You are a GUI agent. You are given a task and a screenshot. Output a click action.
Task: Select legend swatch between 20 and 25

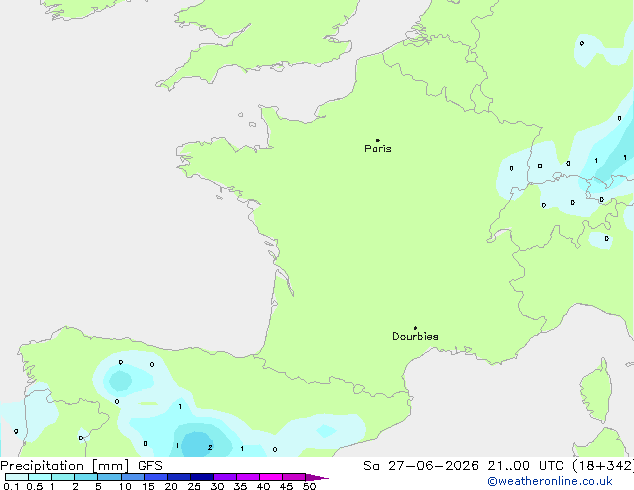179,477
